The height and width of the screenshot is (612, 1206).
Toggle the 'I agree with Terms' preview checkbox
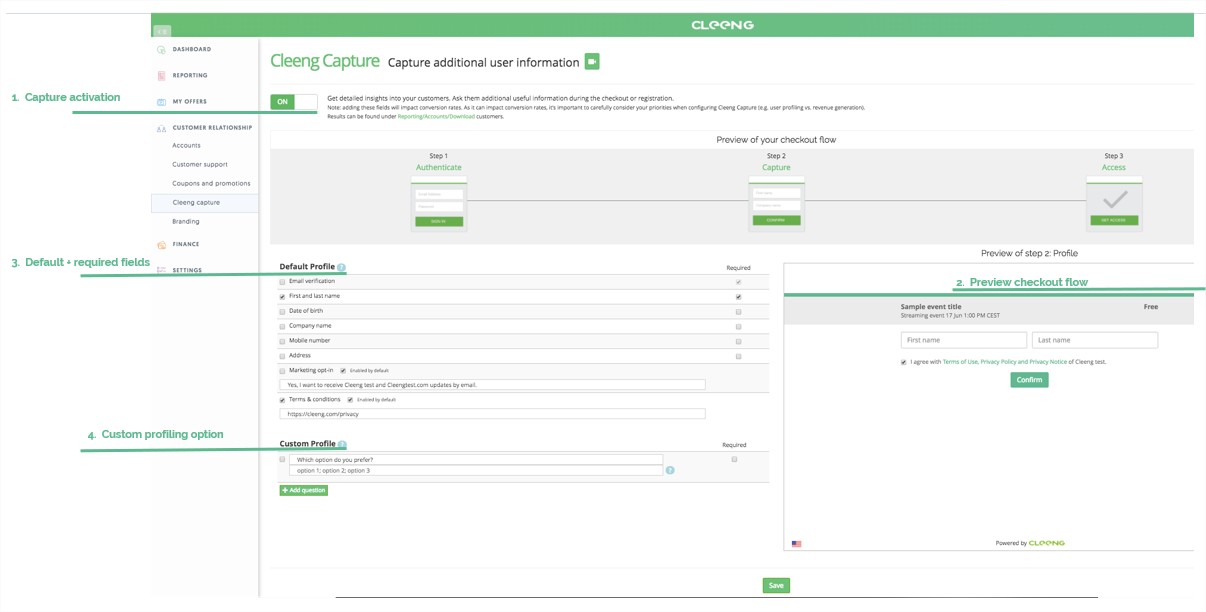(x=904, y=362)
